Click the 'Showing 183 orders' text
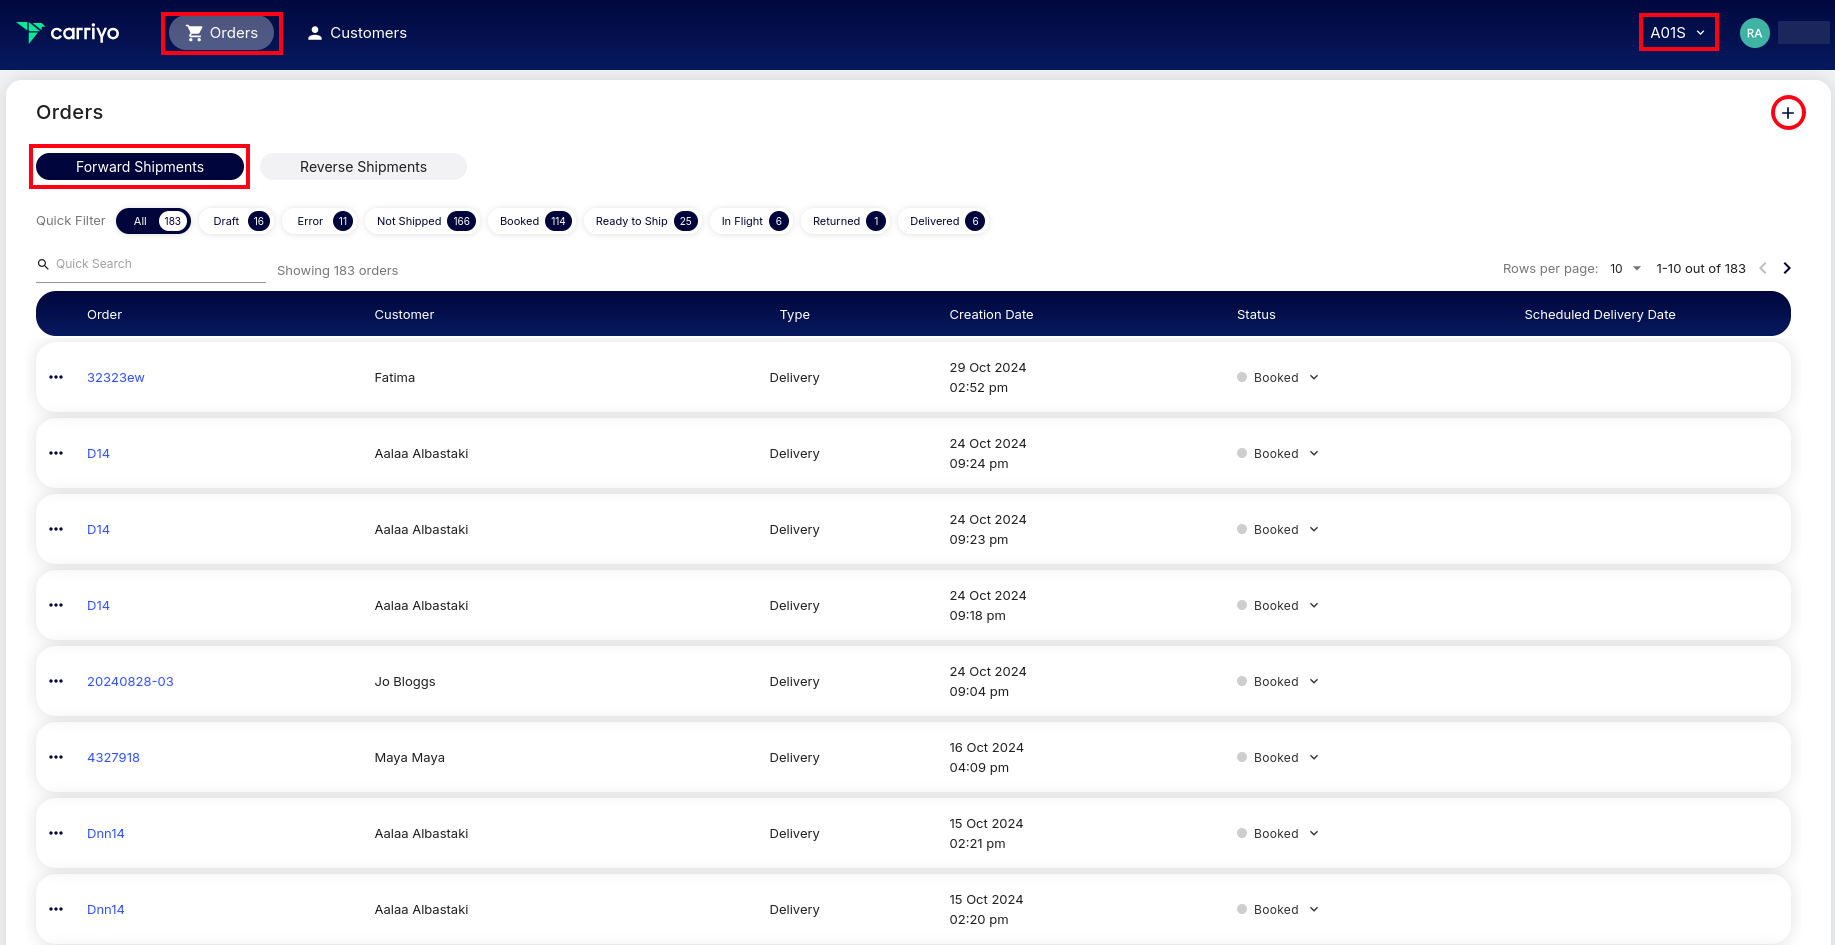This screenshot has width=1835, height=945. point(337,271)
